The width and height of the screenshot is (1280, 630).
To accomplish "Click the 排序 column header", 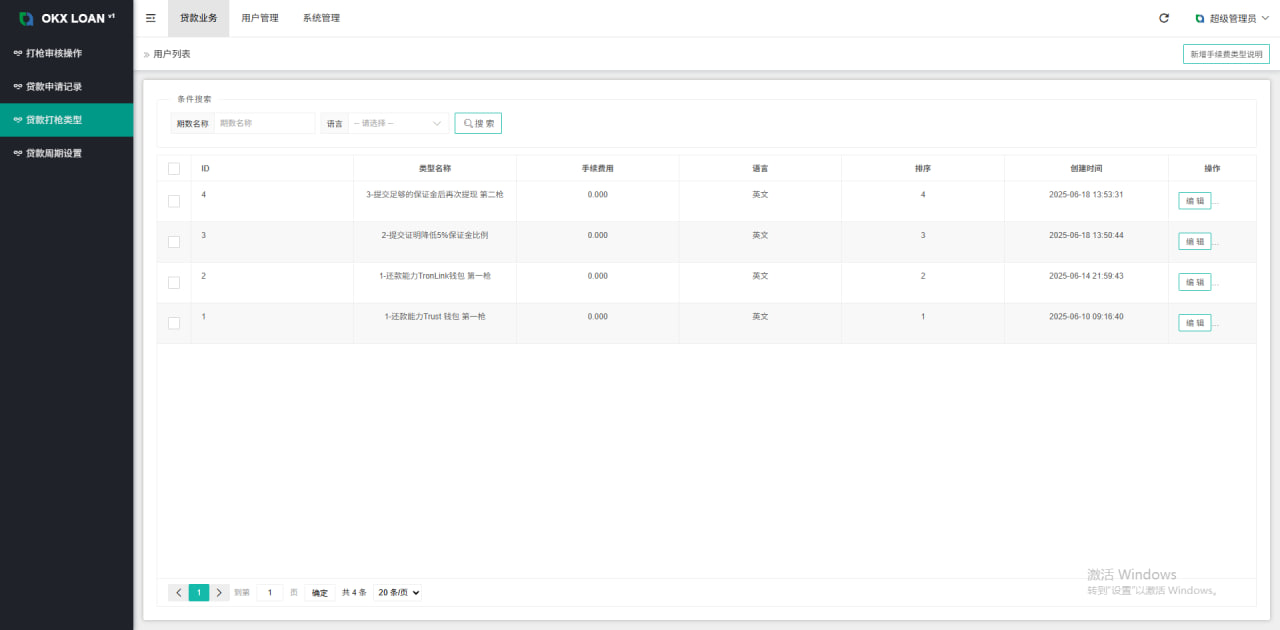I will coord(923,168).
